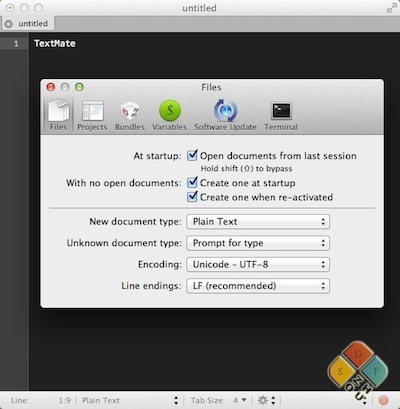Viewport: 400px width, 409px height.
Task: Open the Projects preferences pane
Action: (92, 115)
